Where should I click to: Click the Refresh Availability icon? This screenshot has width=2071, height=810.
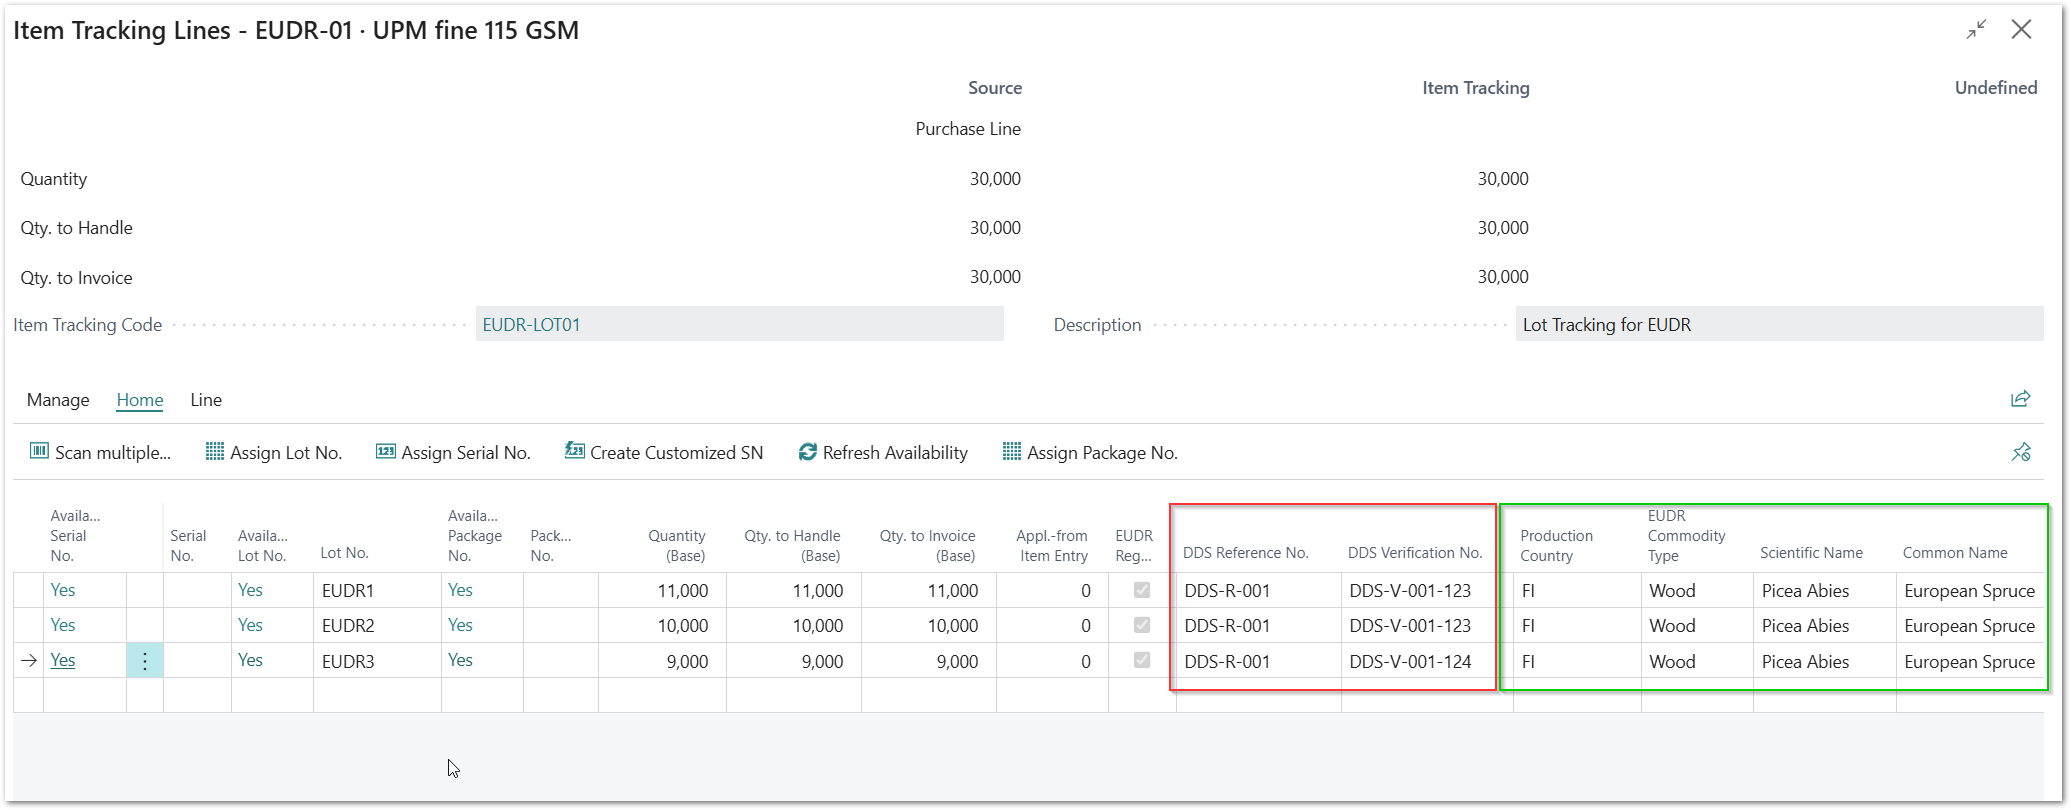tap(807, 452)
